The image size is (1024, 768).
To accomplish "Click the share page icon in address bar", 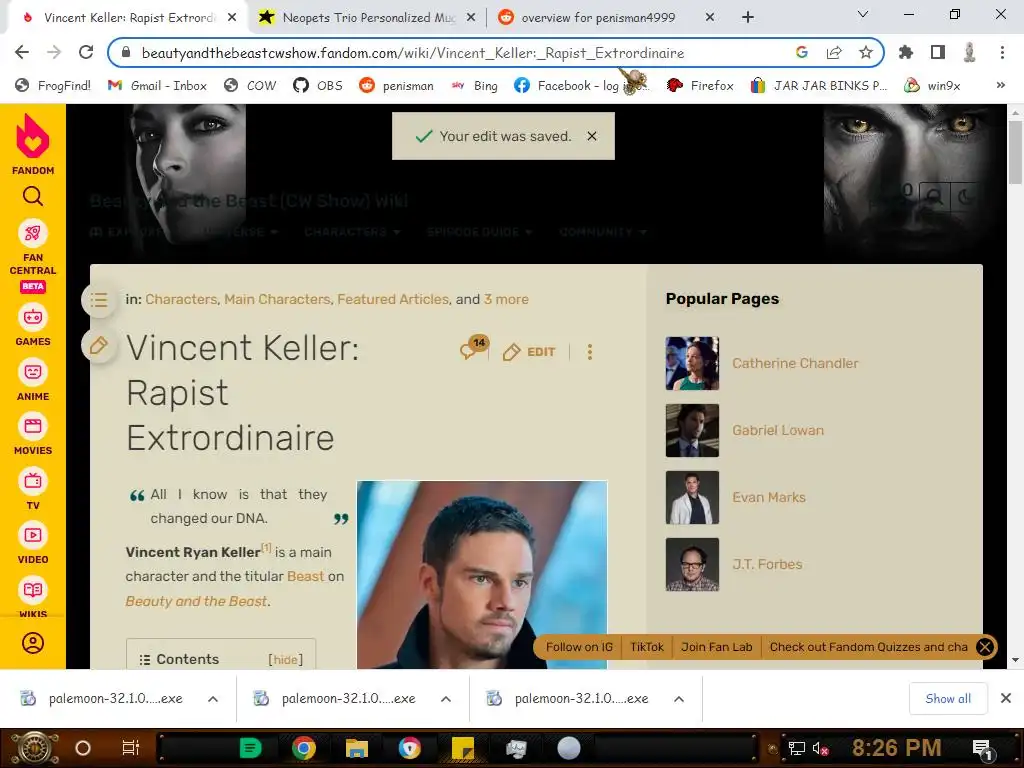I will [834, 52].
